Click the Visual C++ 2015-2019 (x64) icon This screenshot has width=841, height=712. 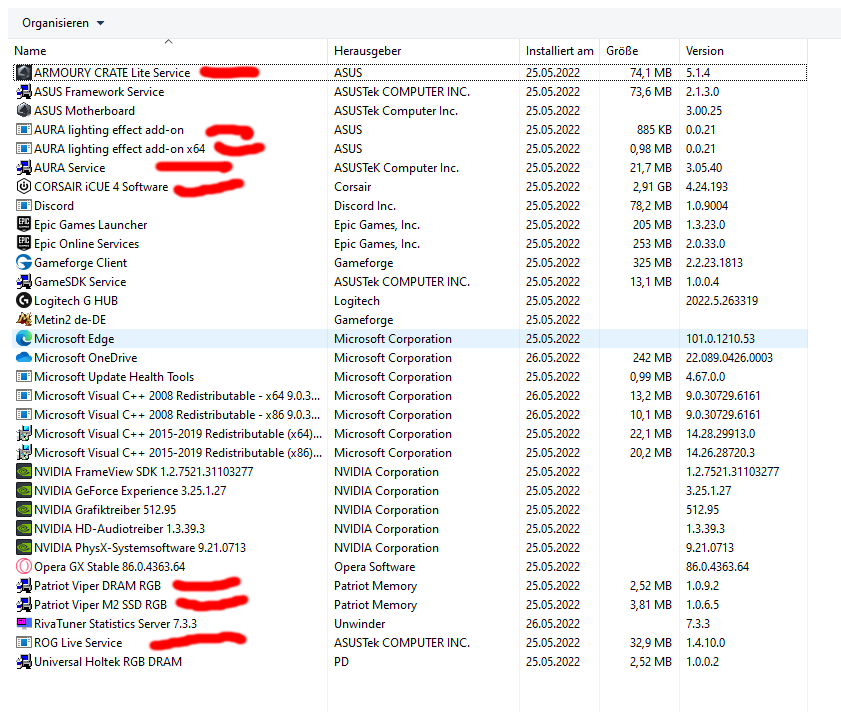[24, 434]
